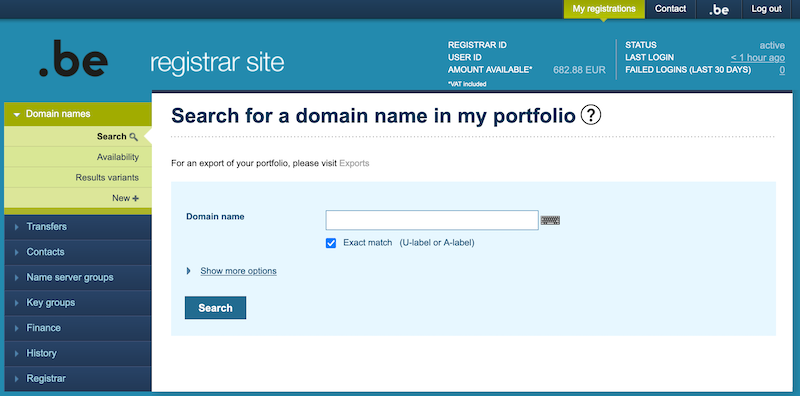Click the 'Exact match' label text

point(368,242)
